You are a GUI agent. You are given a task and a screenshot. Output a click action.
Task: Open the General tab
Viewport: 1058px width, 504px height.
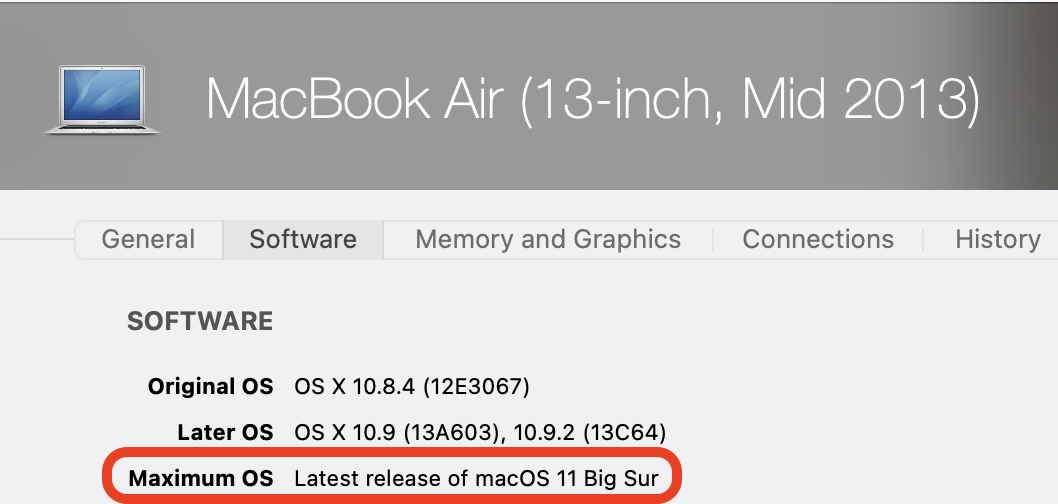(148, 239)
